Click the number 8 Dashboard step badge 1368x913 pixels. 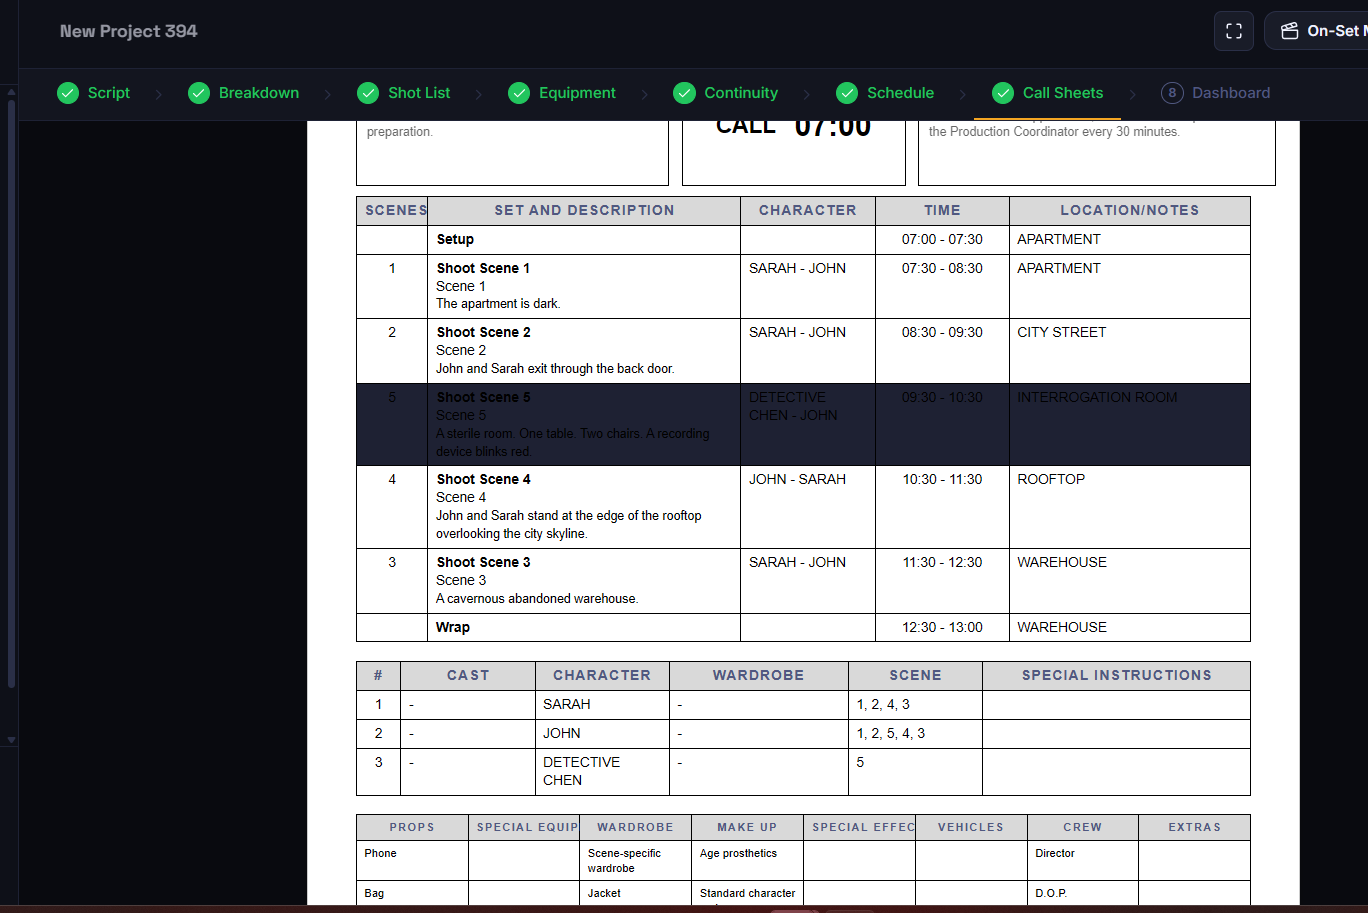(x=1171, y=93)
